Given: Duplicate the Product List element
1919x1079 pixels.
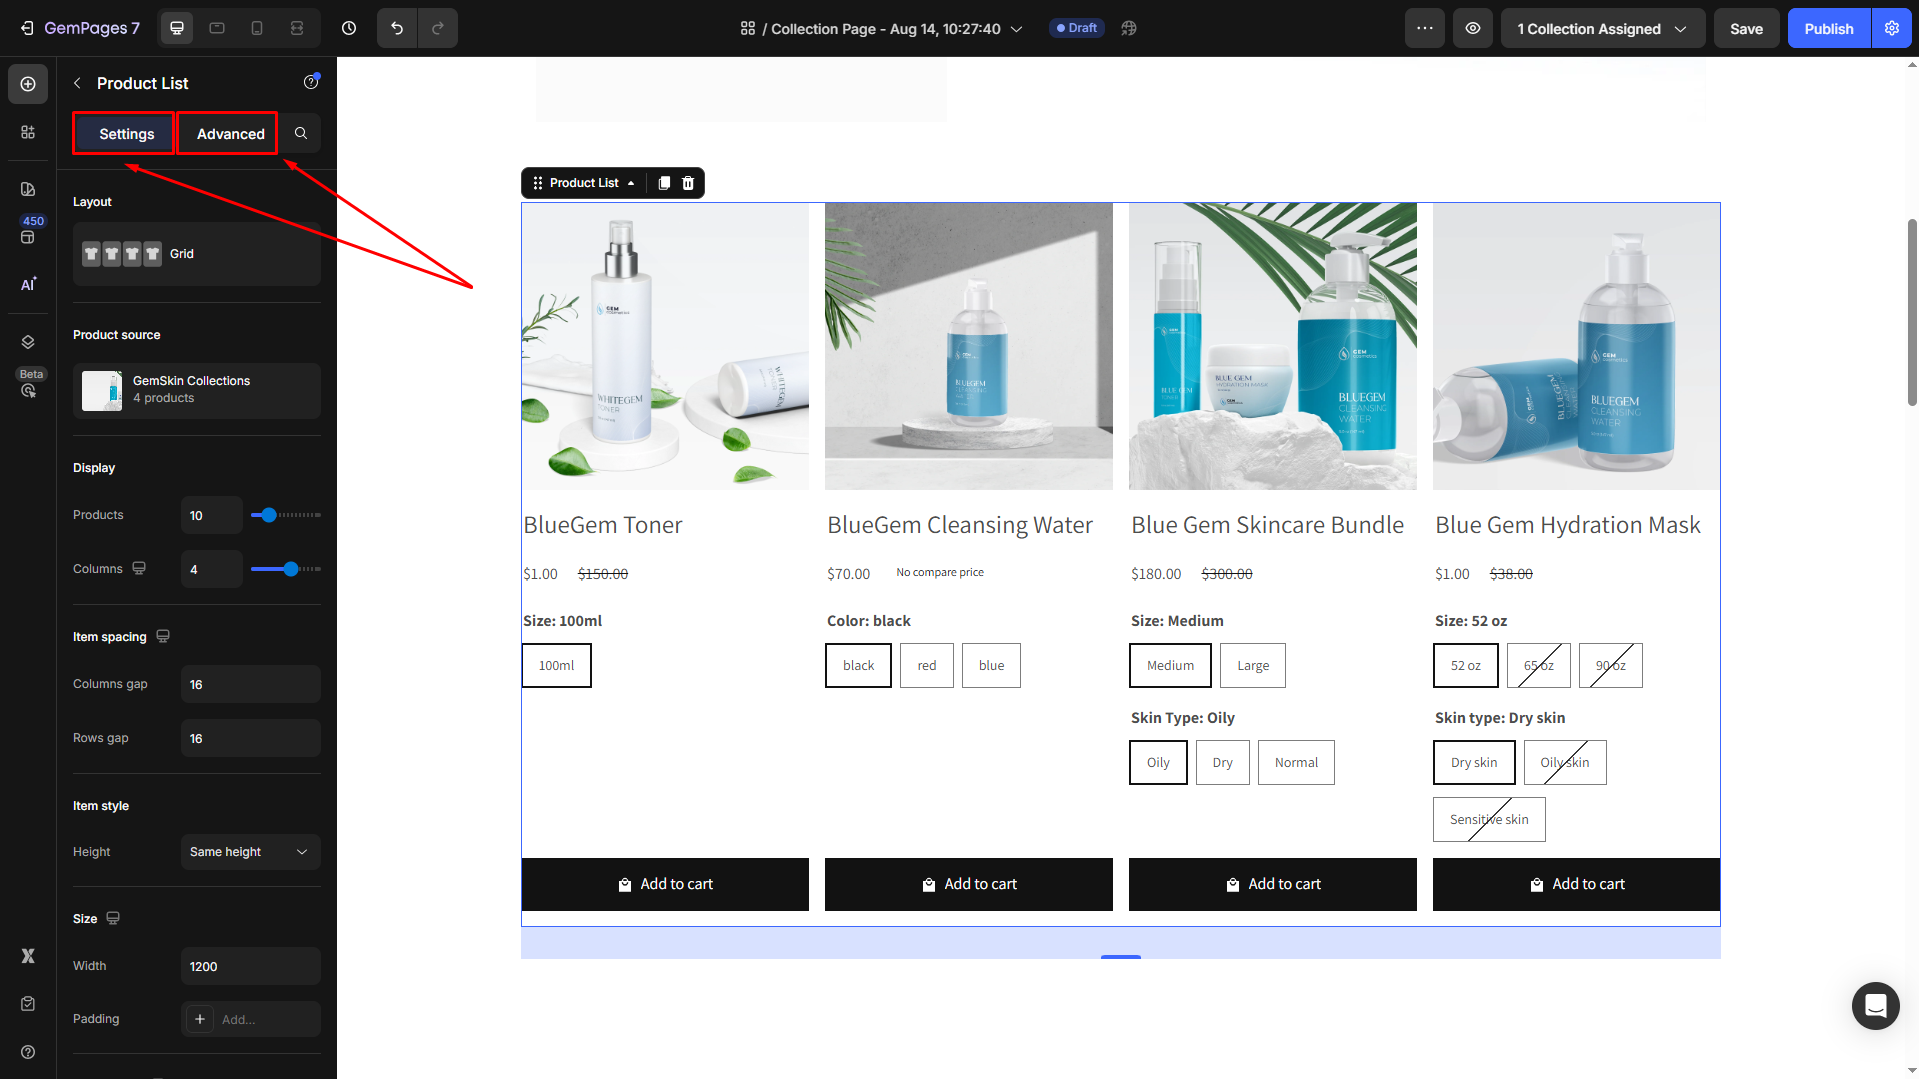Looking at the screenshot, I should point(664,183).
